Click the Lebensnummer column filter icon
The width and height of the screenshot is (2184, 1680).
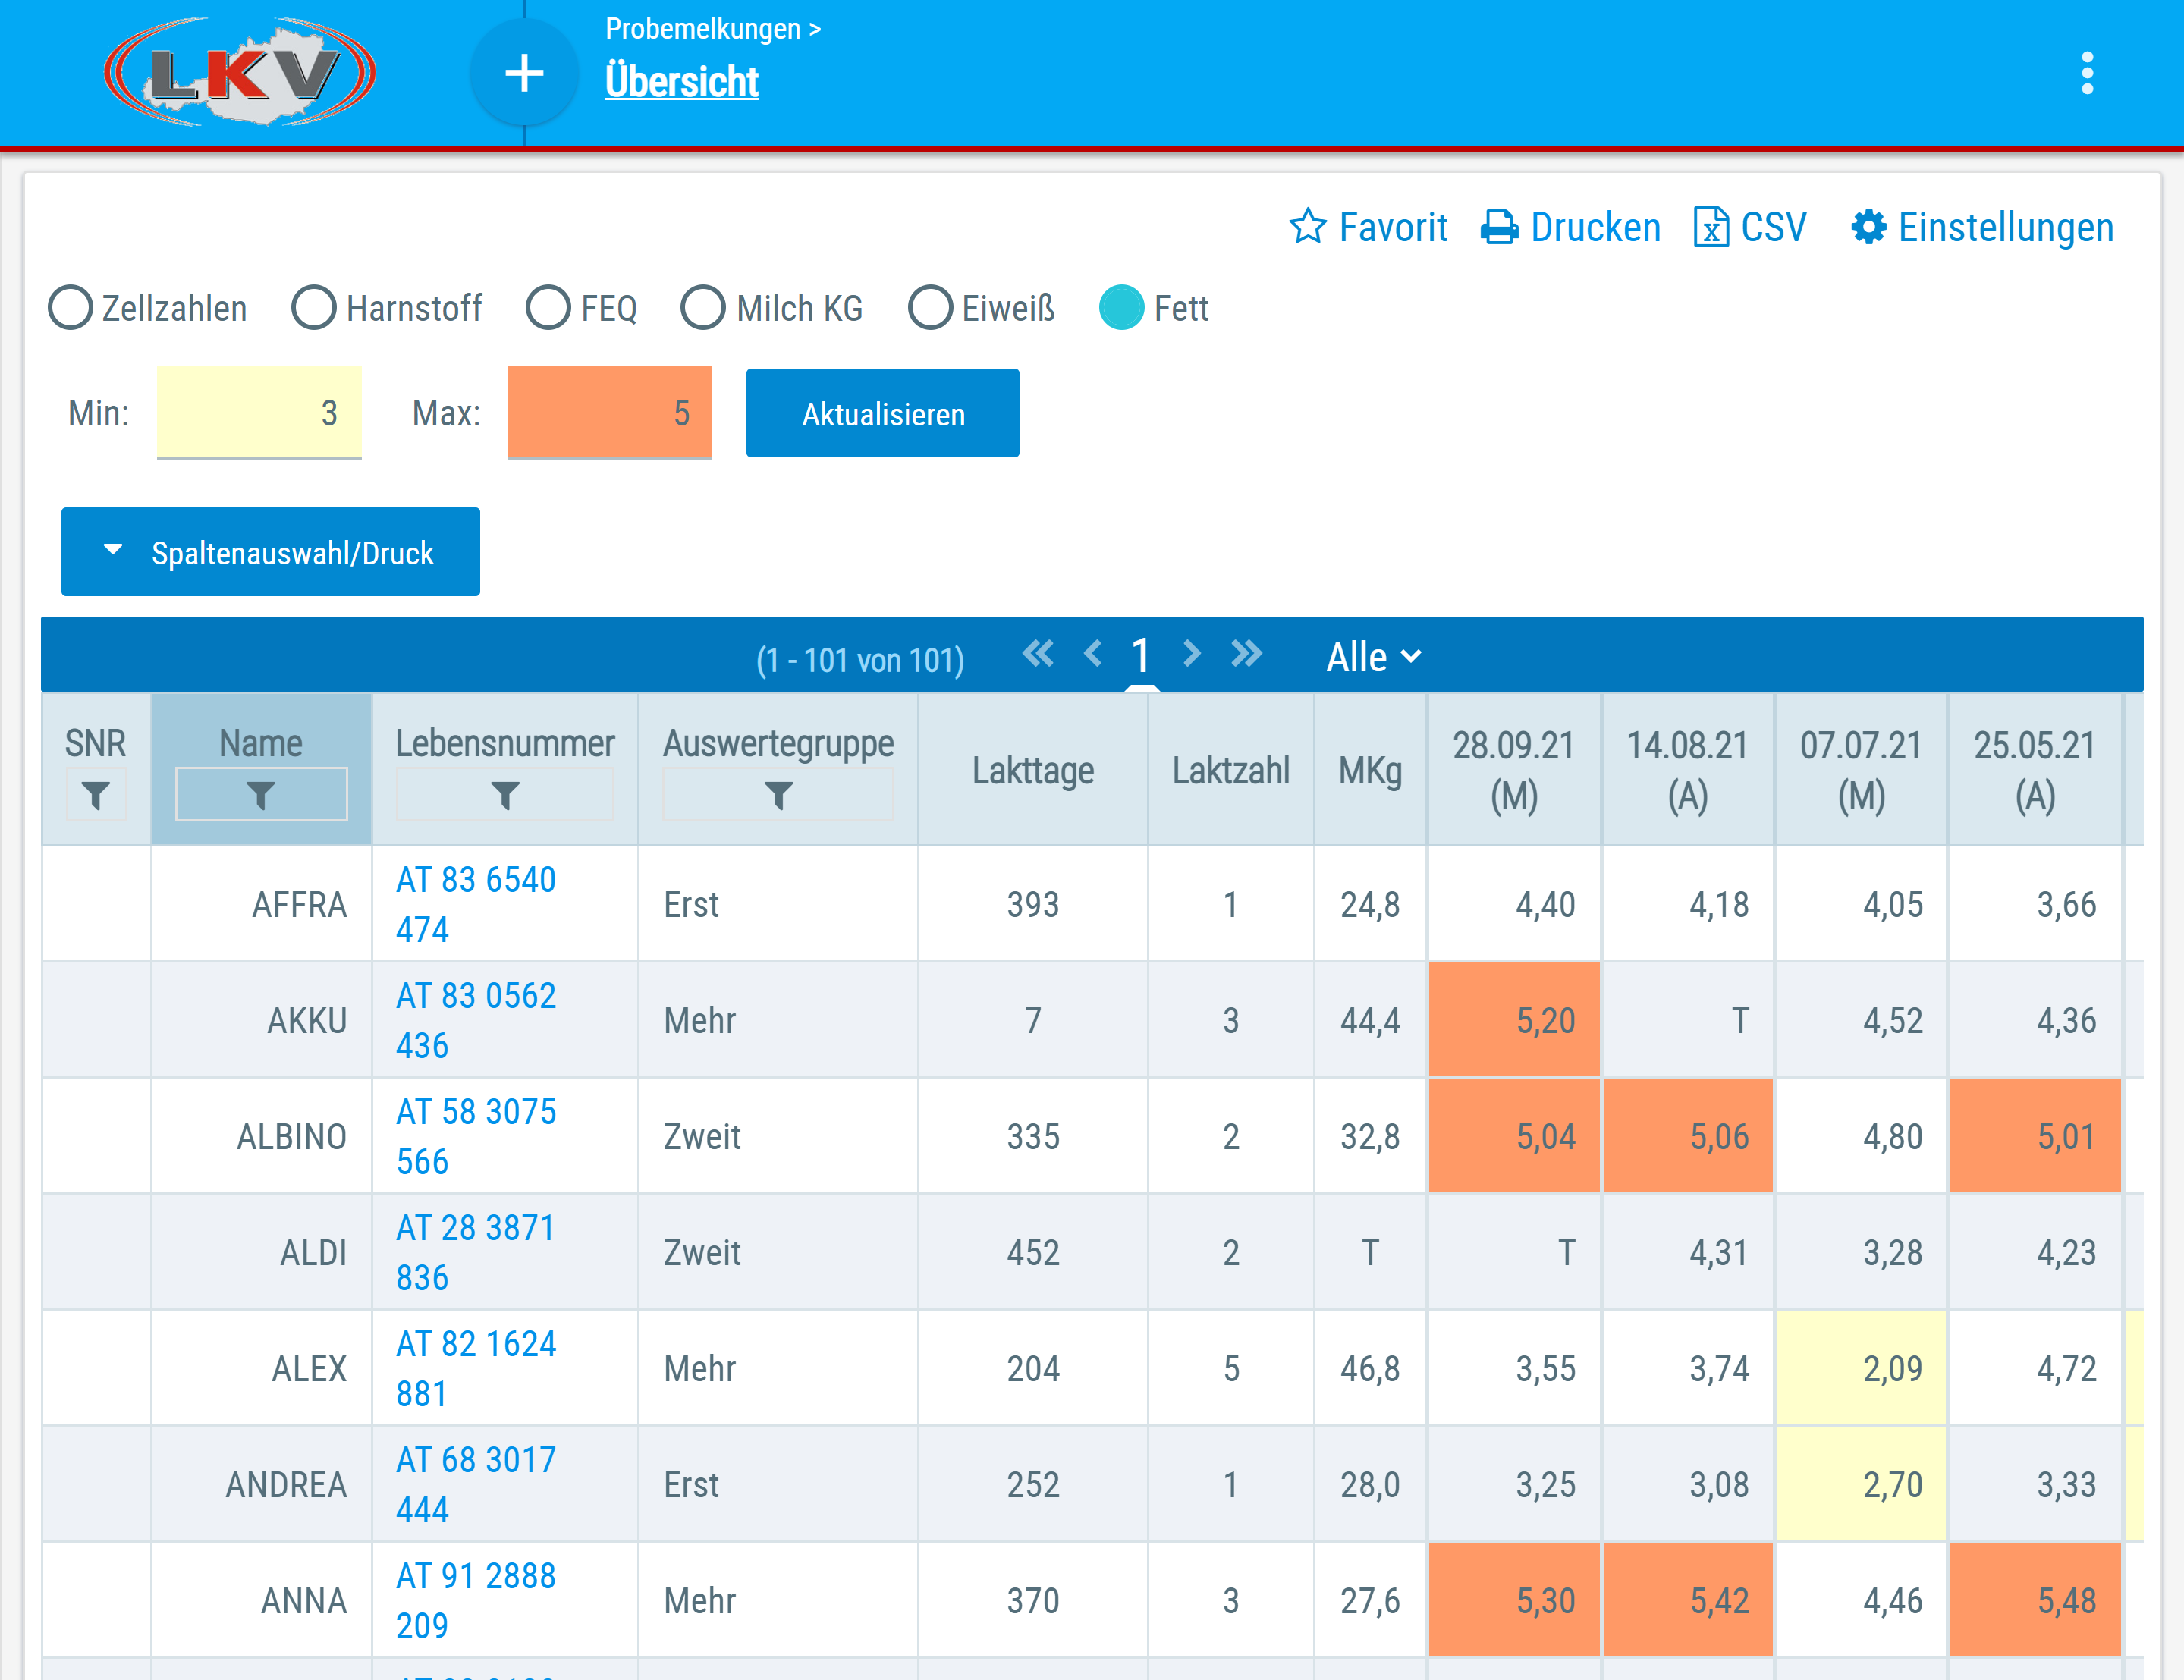pyautogui.click(x=505, y=795)
